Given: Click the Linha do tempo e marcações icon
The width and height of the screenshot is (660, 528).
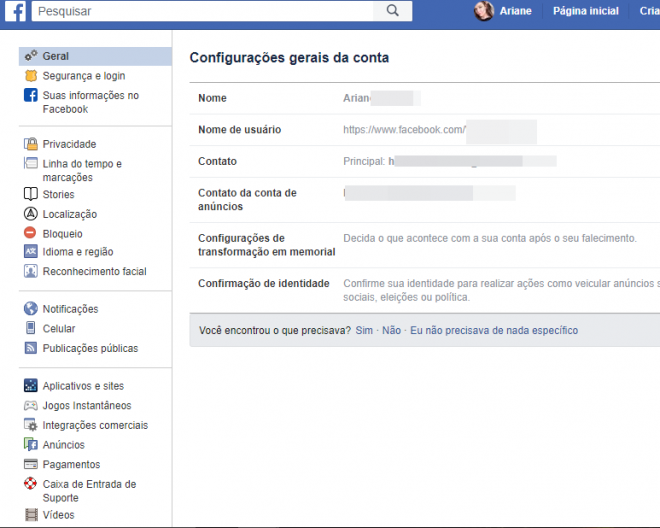Looking at the screenshot, I should [x=31, y=163].
